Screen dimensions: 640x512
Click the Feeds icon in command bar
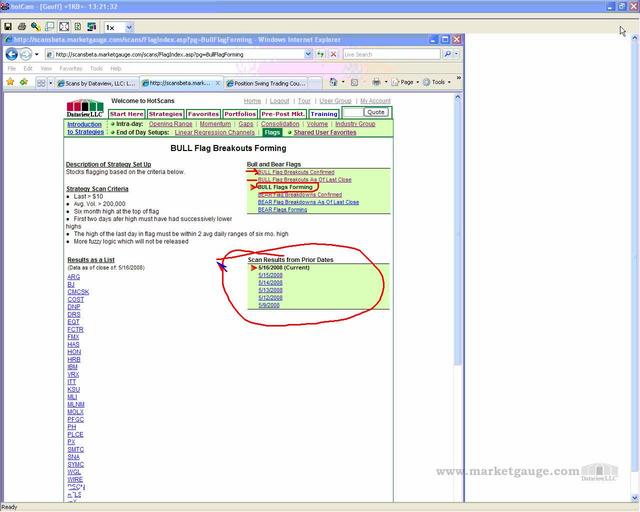tap(354, 82)
